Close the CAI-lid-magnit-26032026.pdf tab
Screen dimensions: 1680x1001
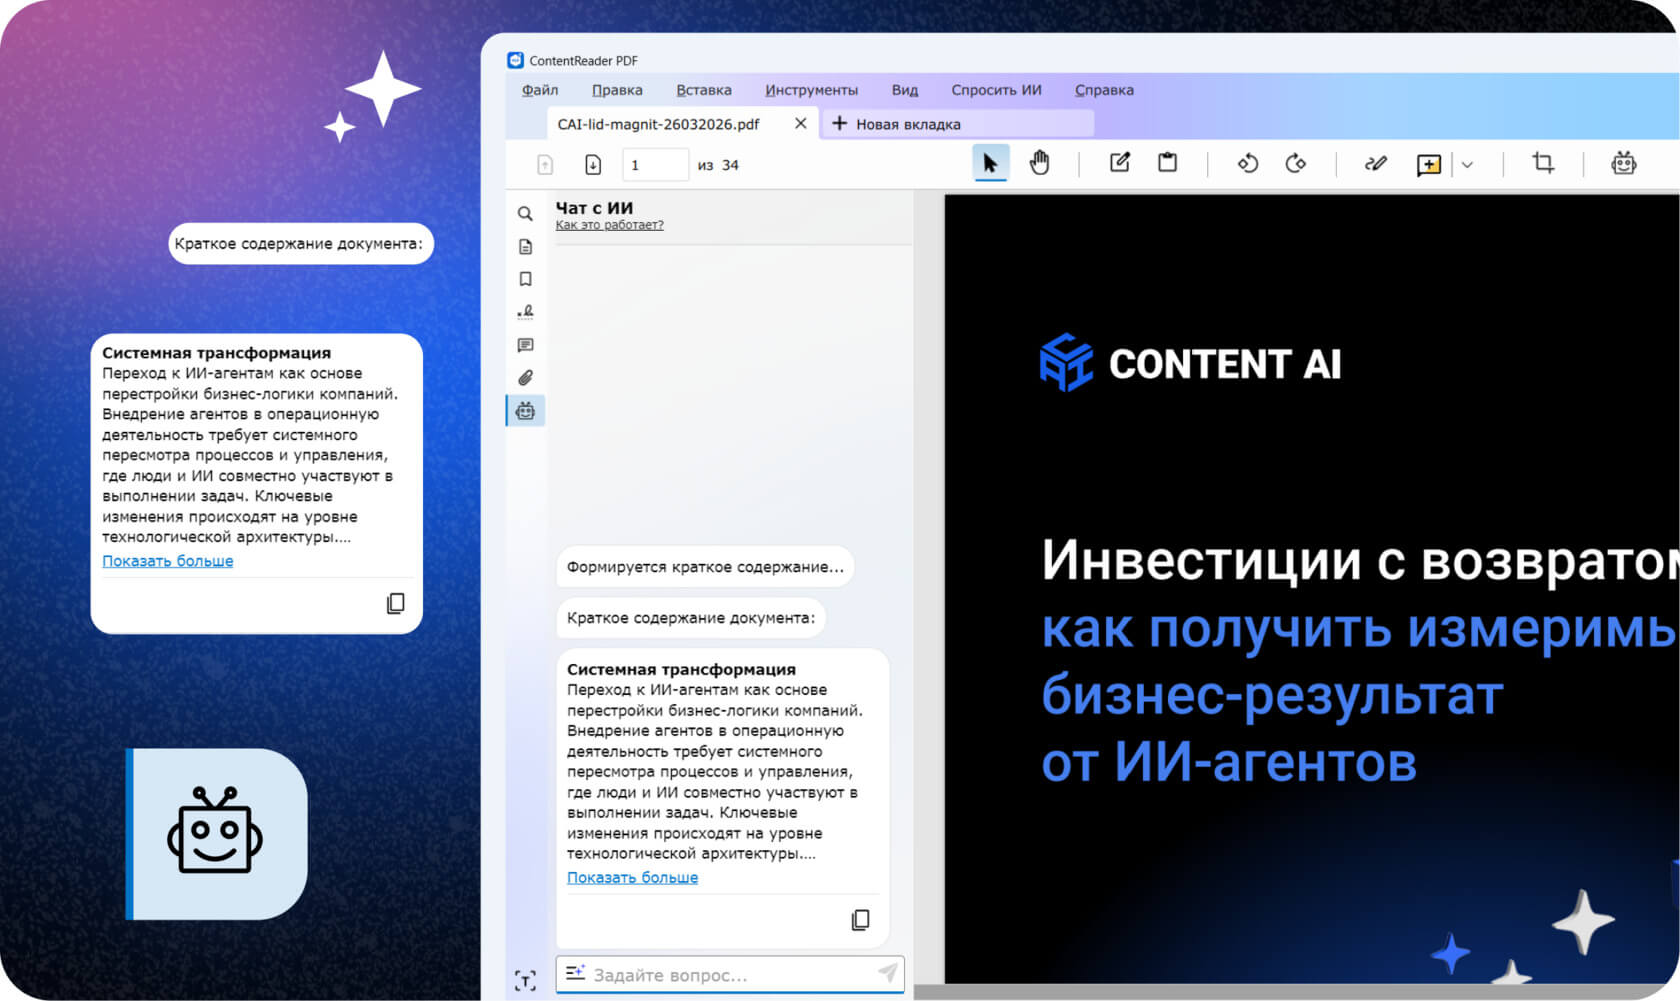(800, 124)
